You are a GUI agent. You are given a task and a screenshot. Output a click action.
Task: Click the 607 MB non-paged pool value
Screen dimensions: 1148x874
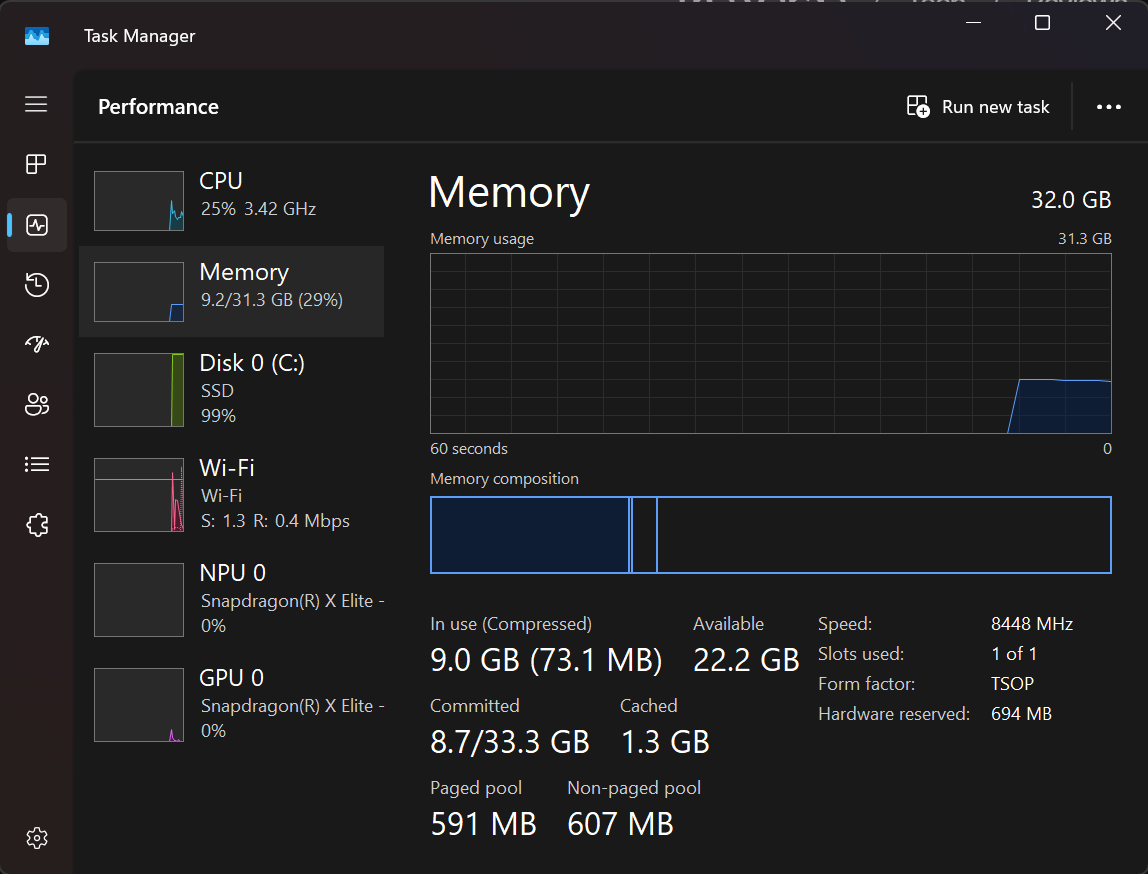pos(620,824)
